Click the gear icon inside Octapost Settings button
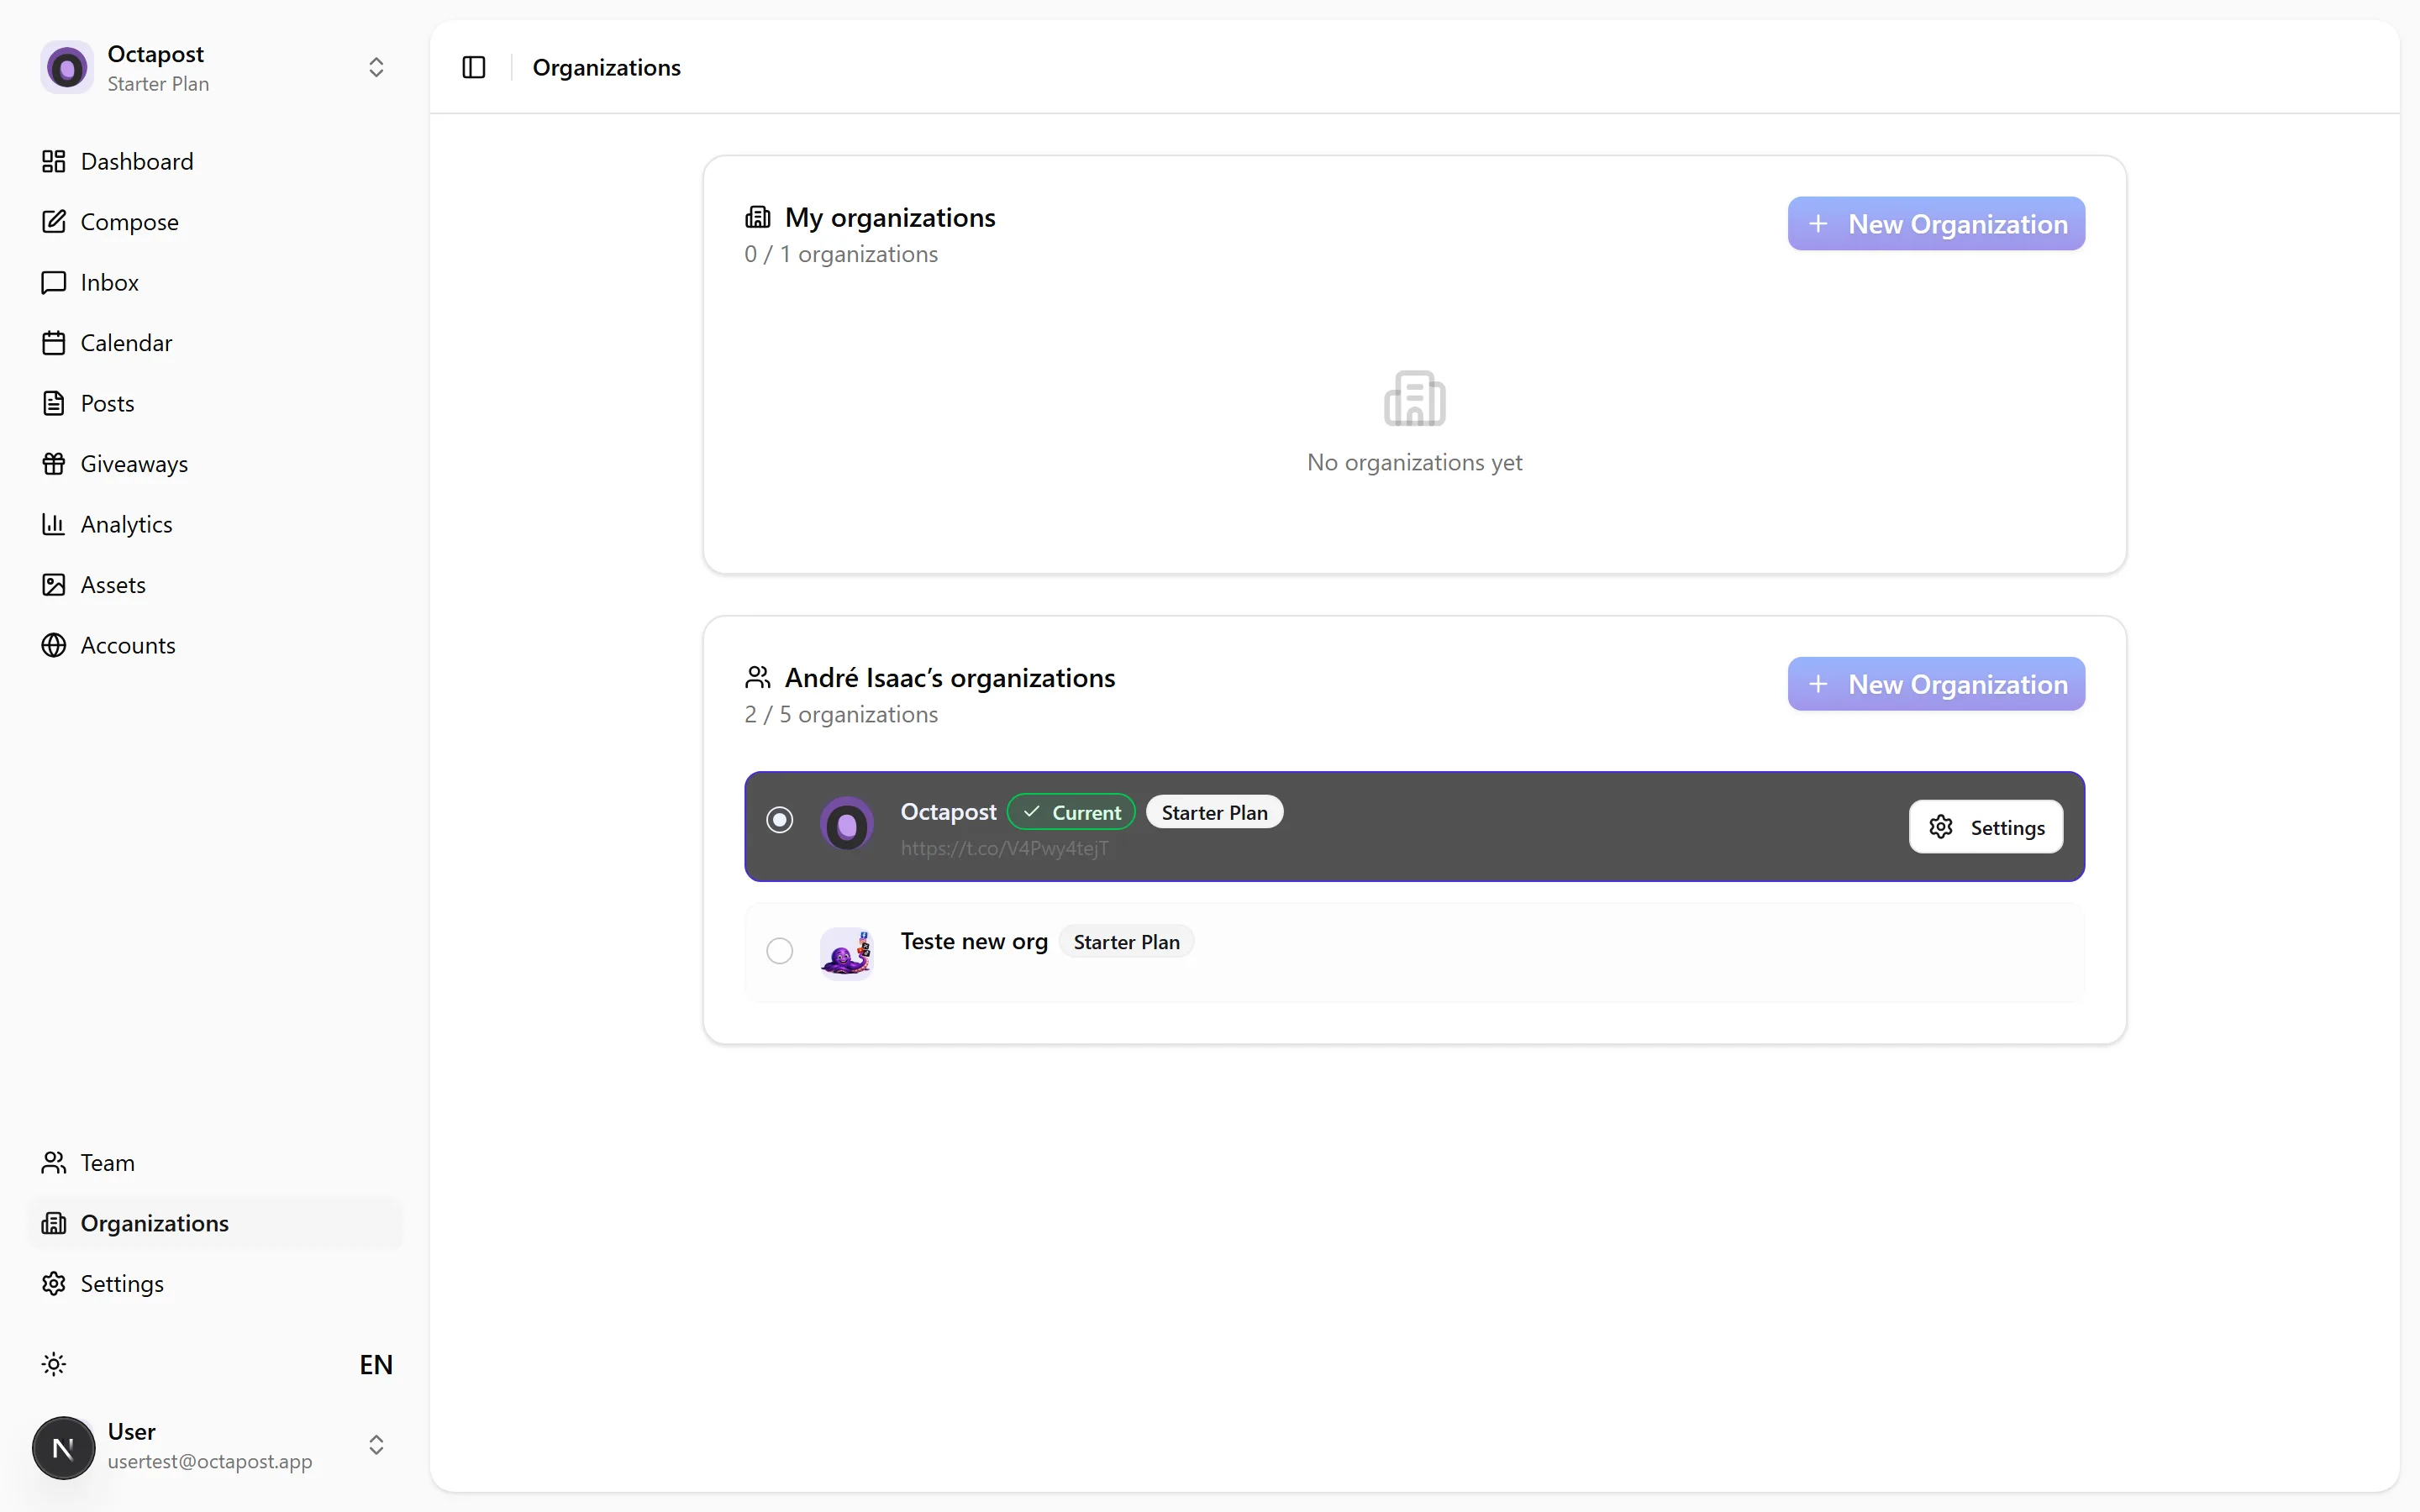 coord(1941,827)
